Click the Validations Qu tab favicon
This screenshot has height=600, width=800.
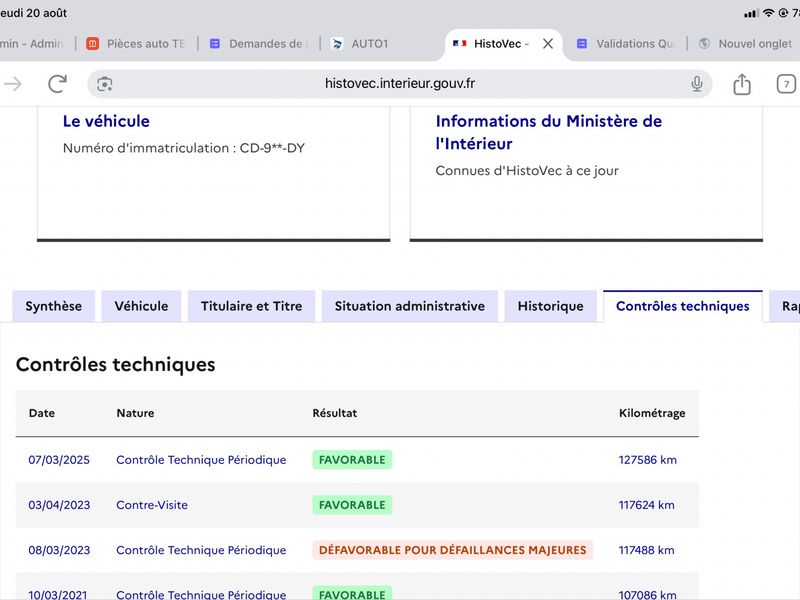582,44
